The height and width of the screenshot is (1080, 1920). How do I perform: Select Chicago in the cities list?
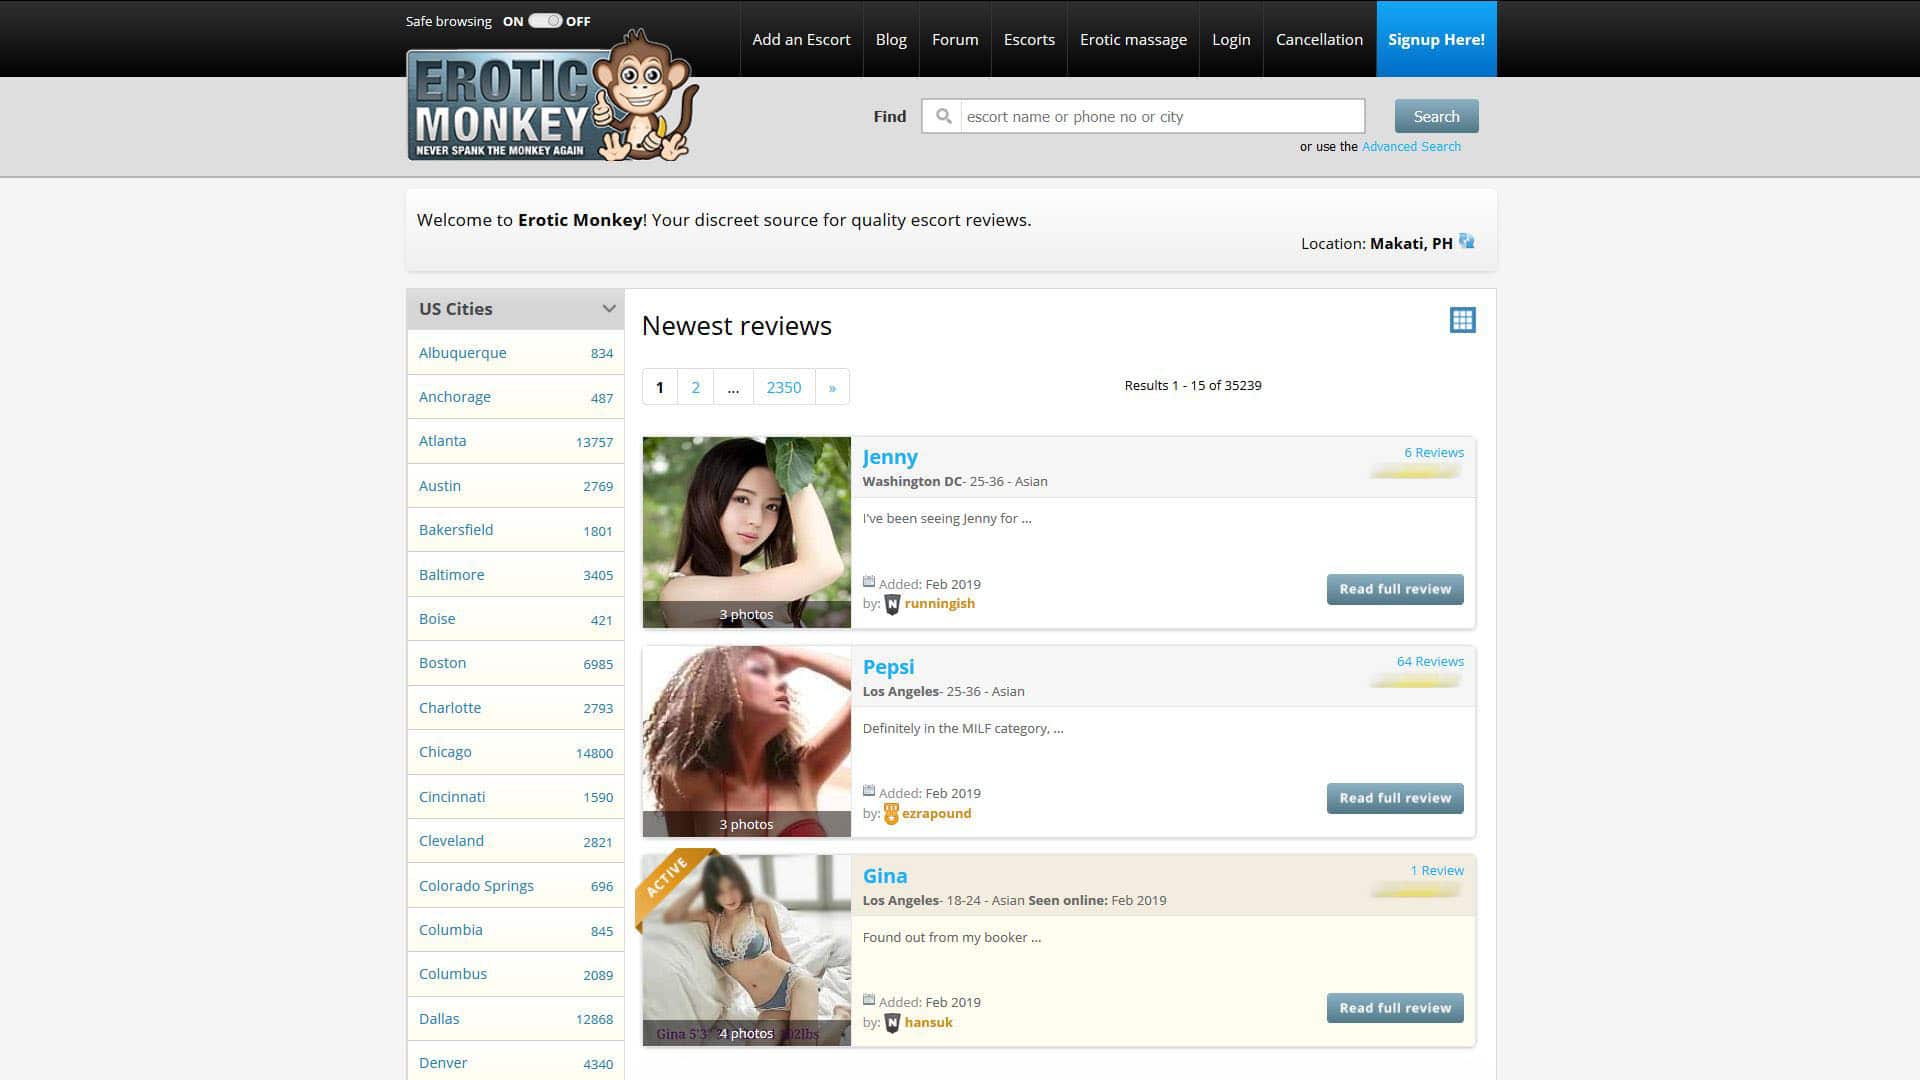(x=445, y=752)
